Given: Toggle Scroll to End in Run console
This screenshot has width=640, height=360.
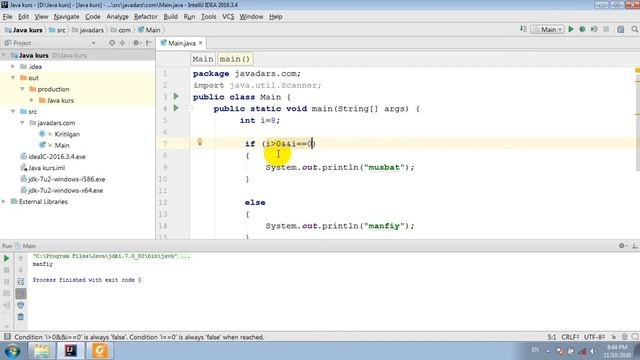Looking at the screenshot, I should [x=20, y=293].
